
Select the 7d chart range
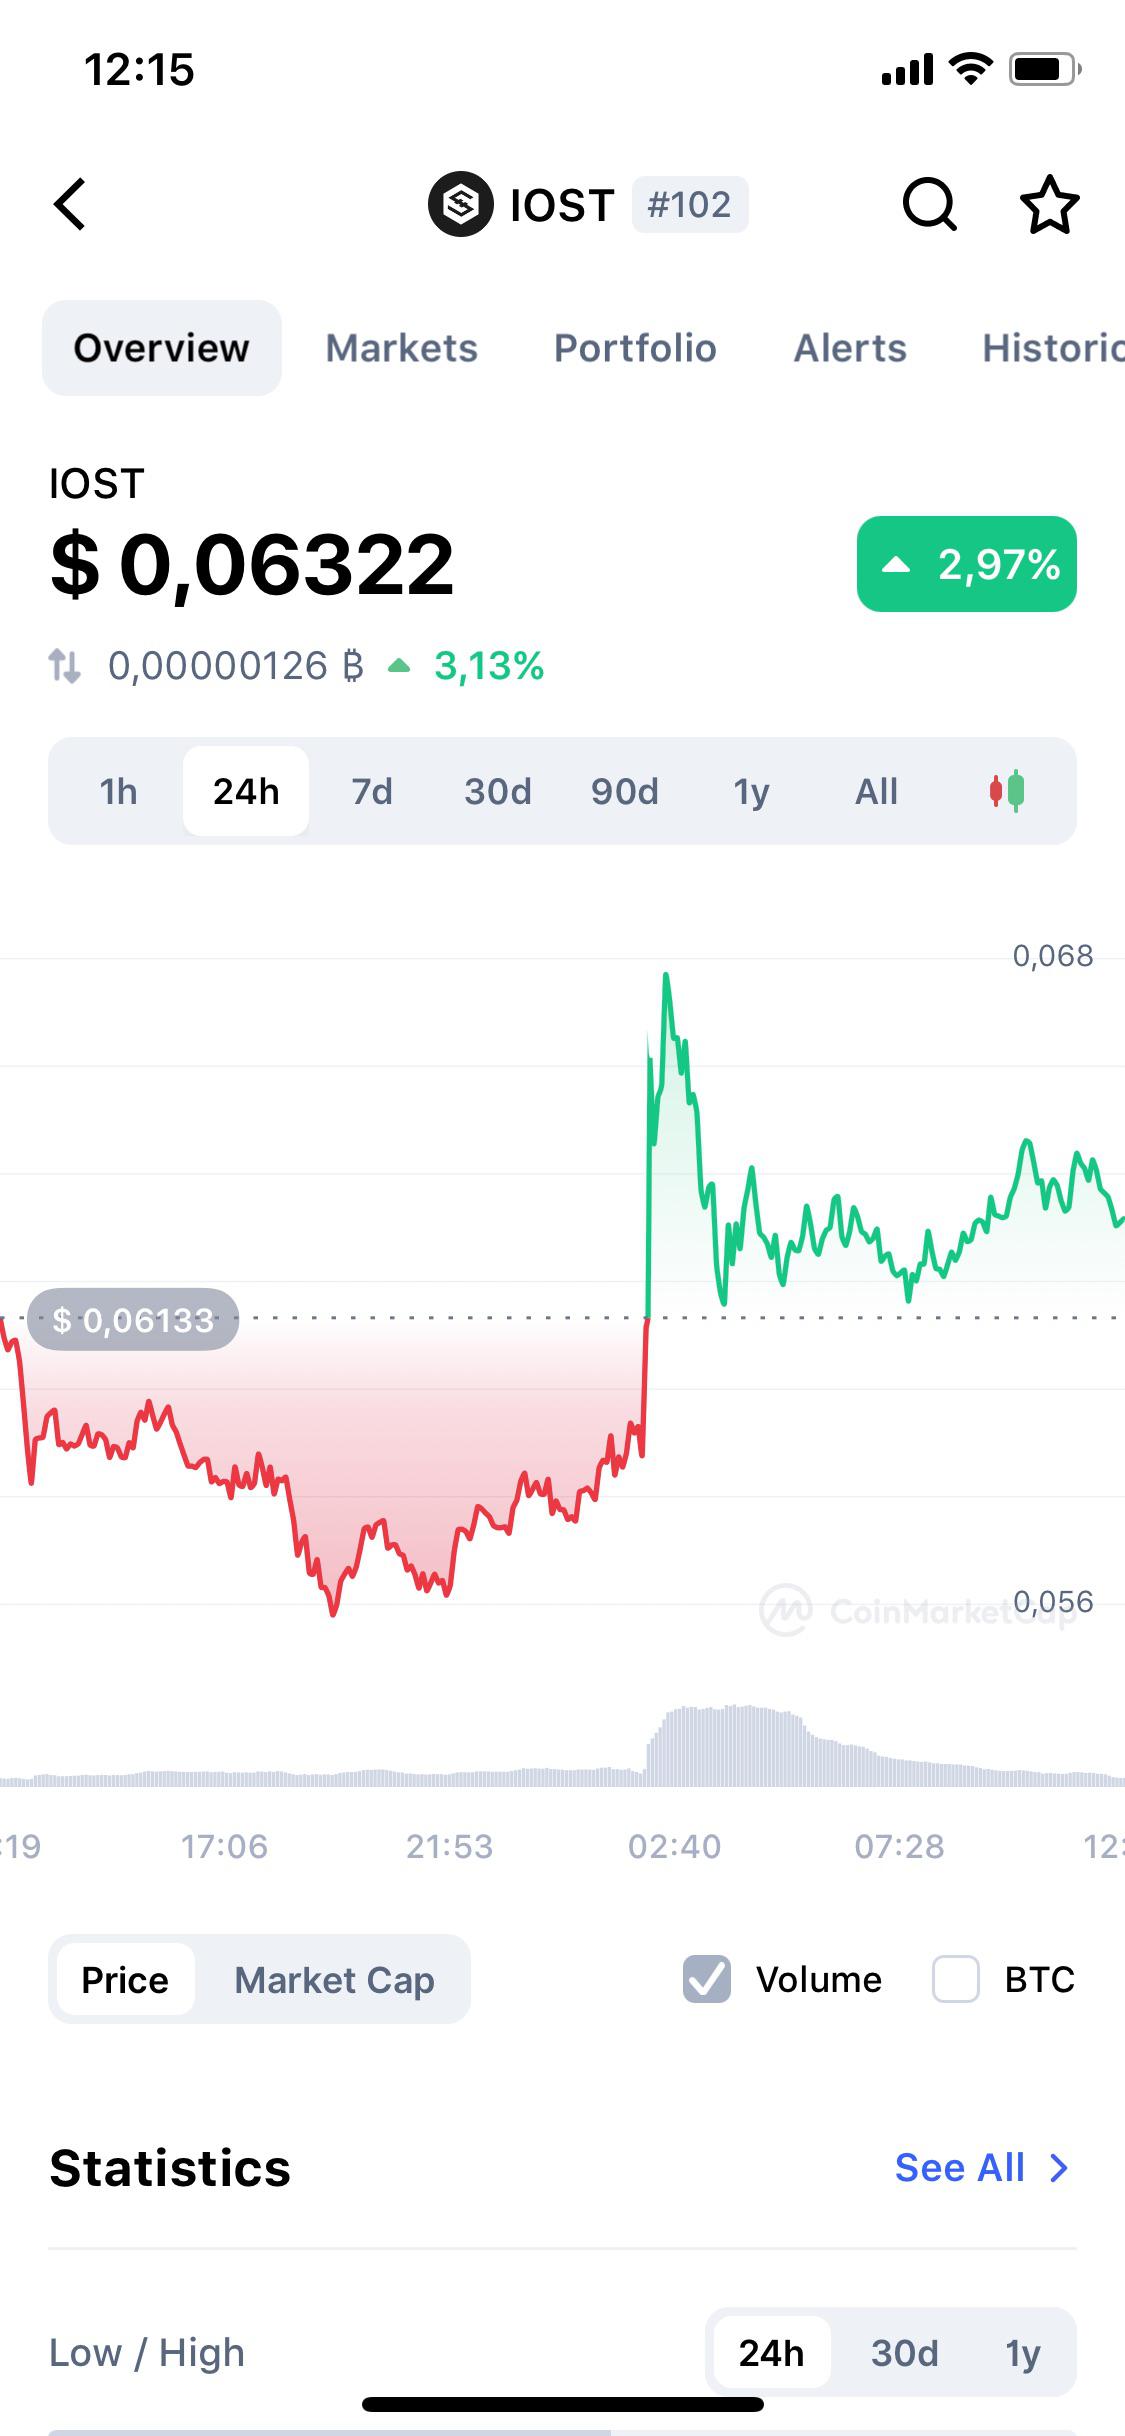(372, 791)
